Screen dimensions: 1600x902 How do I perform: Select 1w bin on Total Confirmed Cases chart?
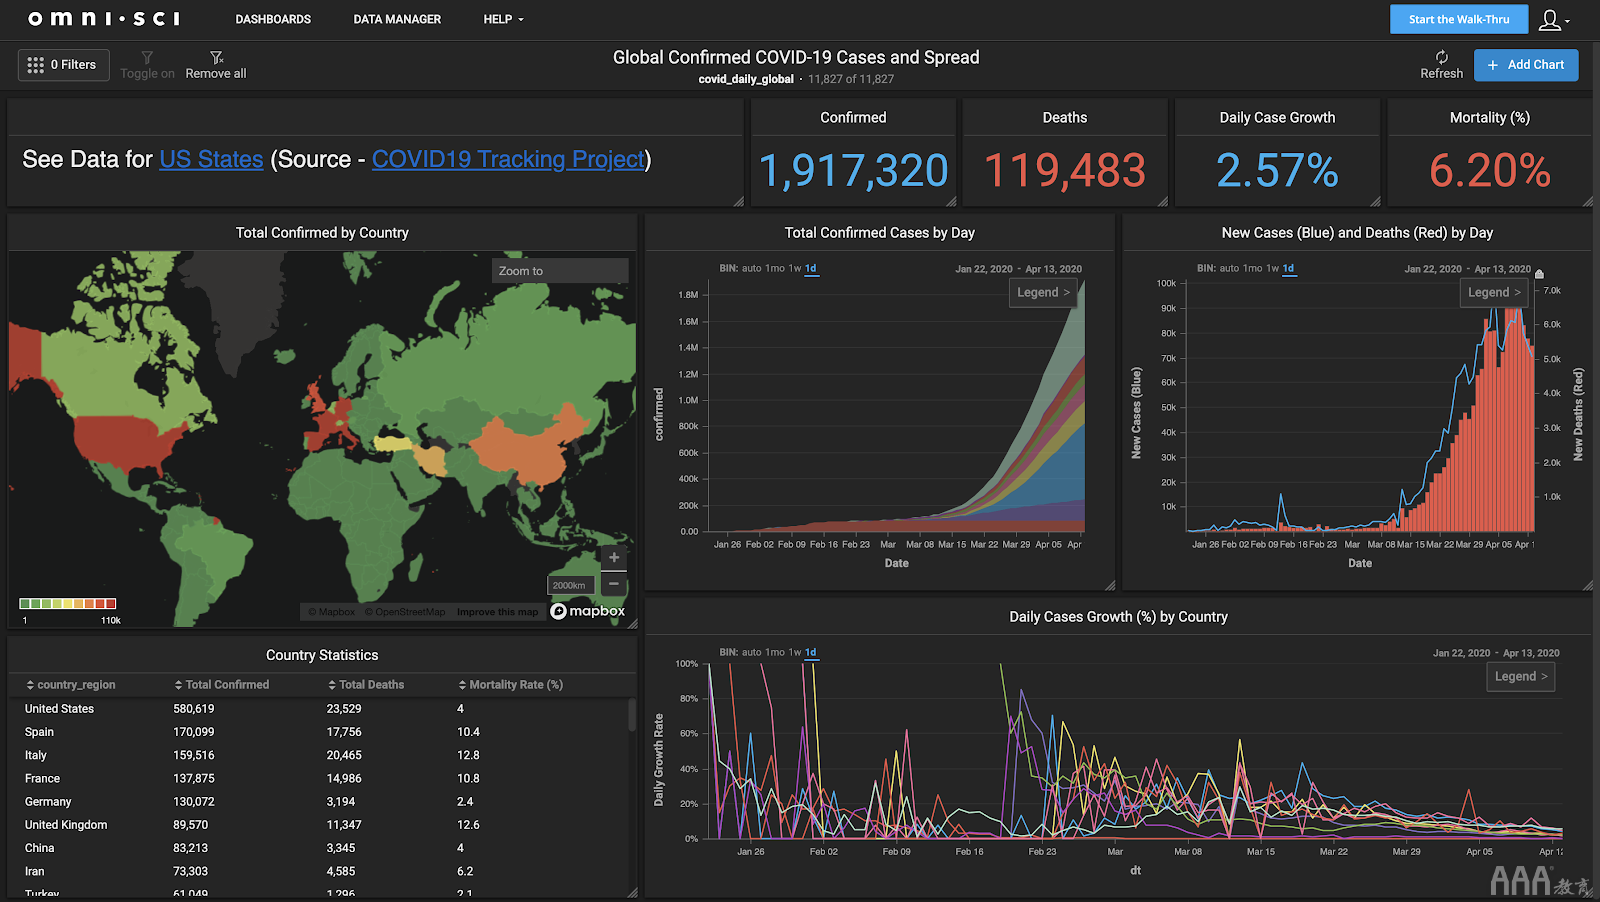point(795,268)
